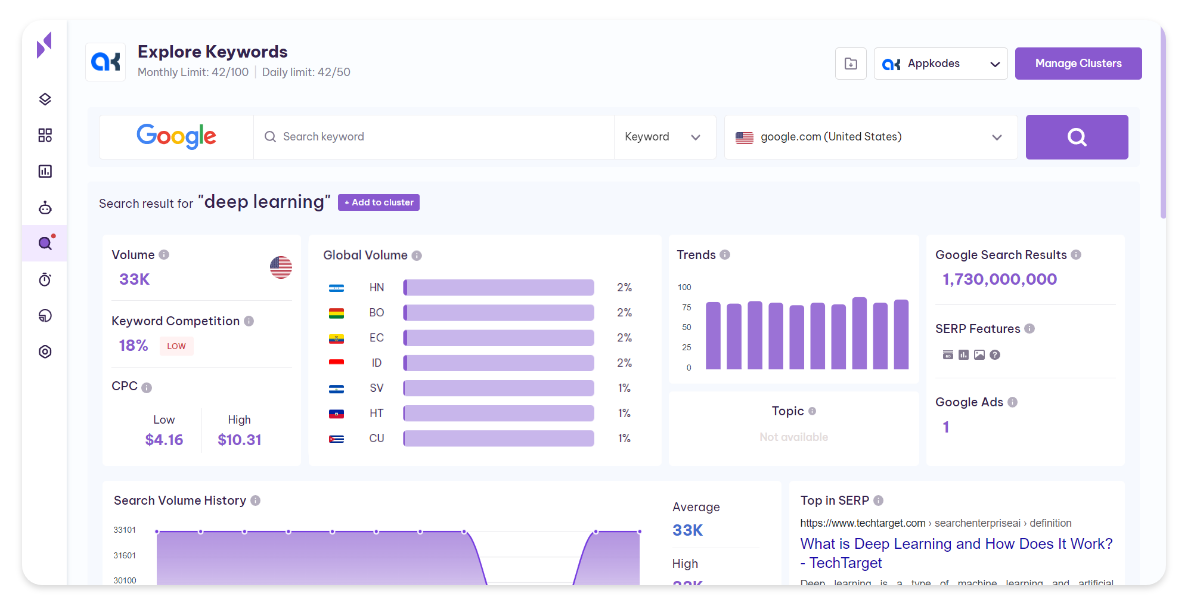This screenshot has height=605, width=1187.
Task: Click the Google Search Results info icon
Action: [x=1076, y=255]
